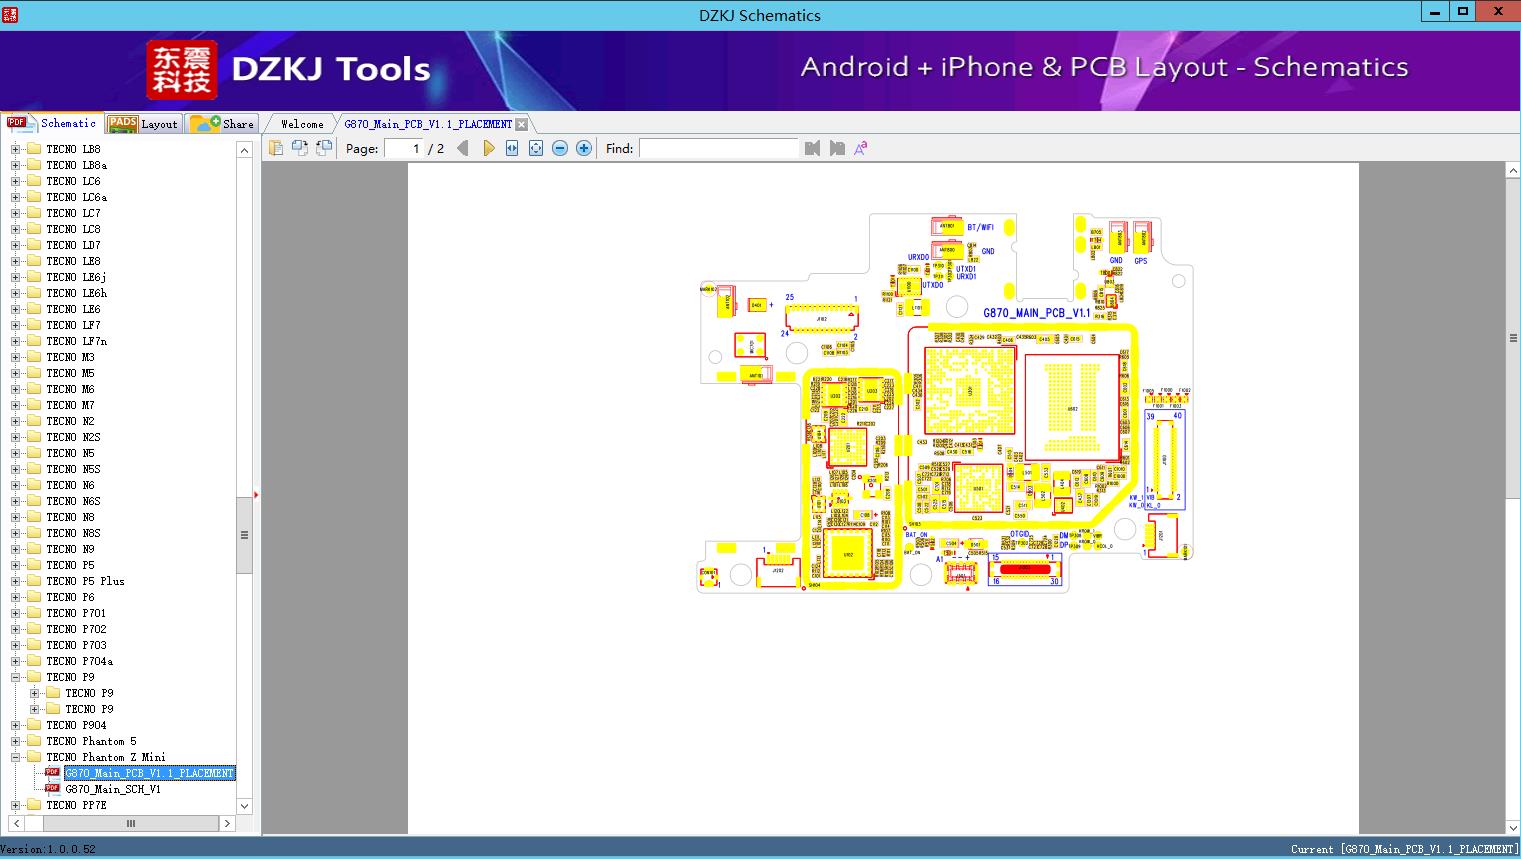The image size is (1521, 859).
Task: Click the side panel collapse splitter arrow
Action: tap(257, 495)
